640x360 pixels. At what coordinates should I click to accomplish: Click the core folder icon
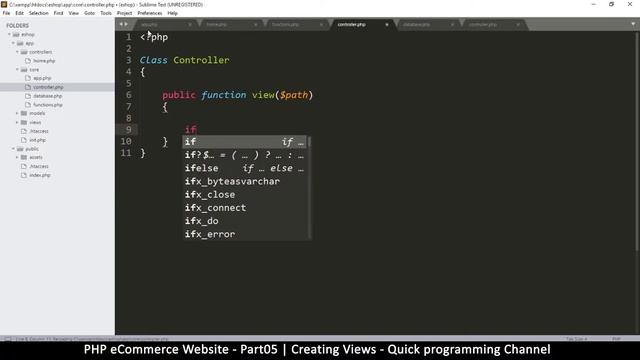(x=24, y=69)
